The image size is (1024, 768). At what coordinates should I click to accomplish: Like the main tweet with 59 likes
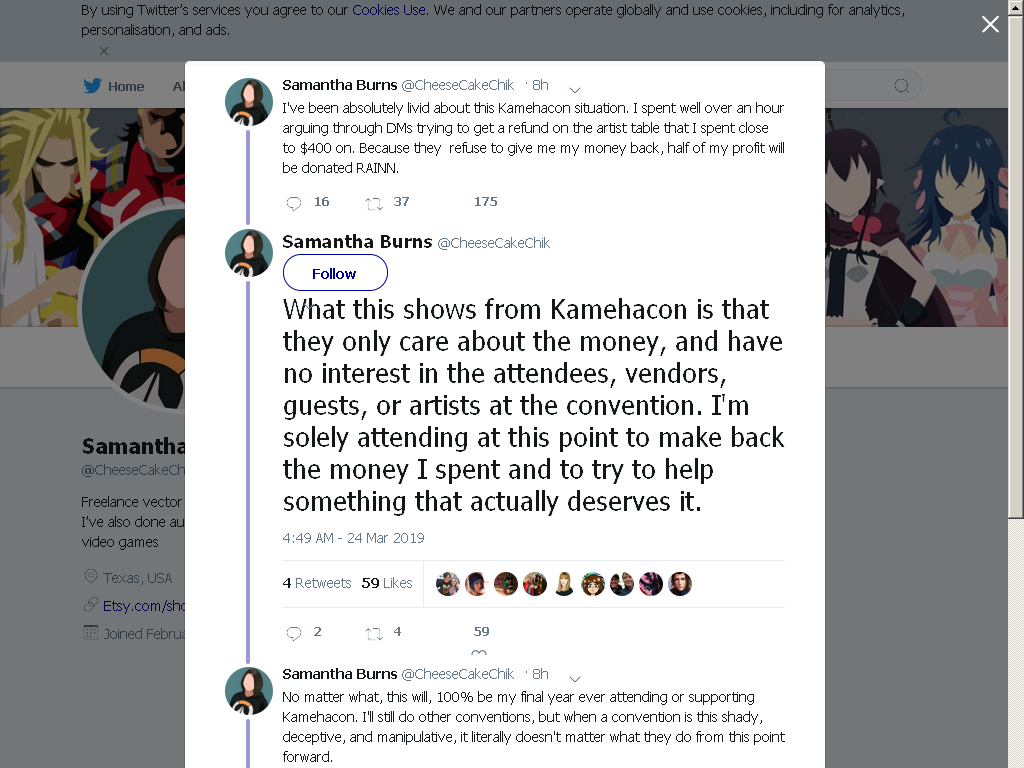(x=481, y=632)
